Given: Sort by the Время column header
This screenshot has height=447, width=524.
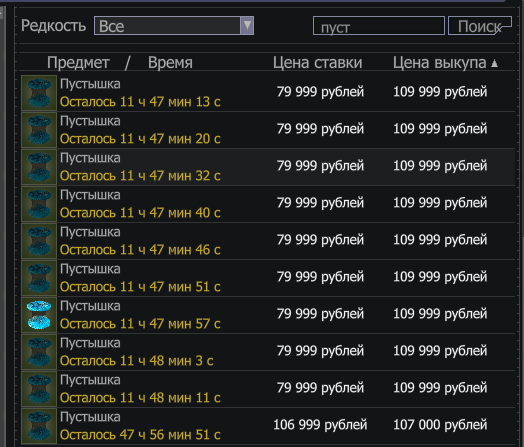Looking at the screenshot, I should (x=170, y=63).
